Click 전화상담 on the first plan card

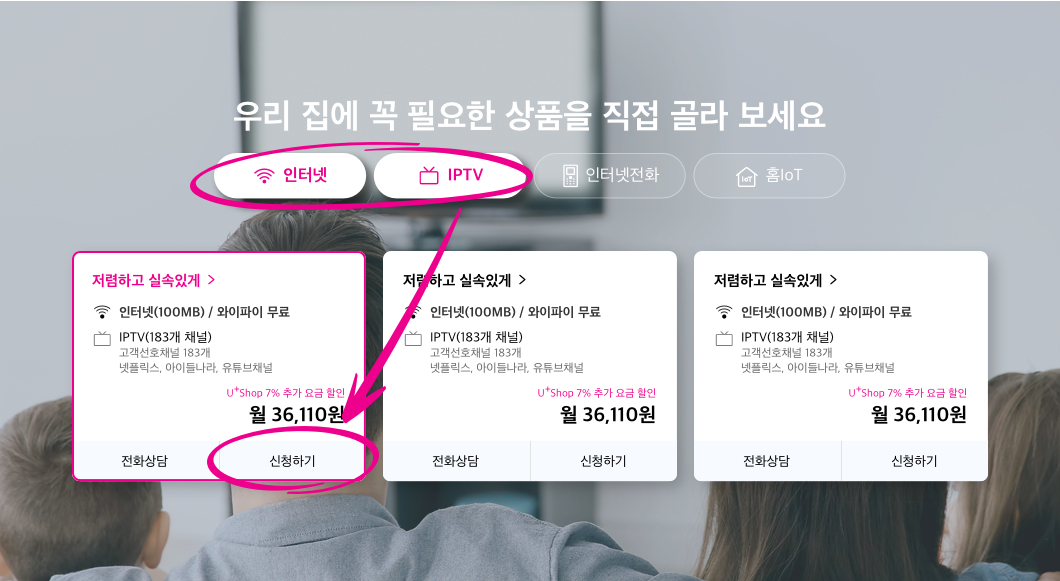[146, 461]
